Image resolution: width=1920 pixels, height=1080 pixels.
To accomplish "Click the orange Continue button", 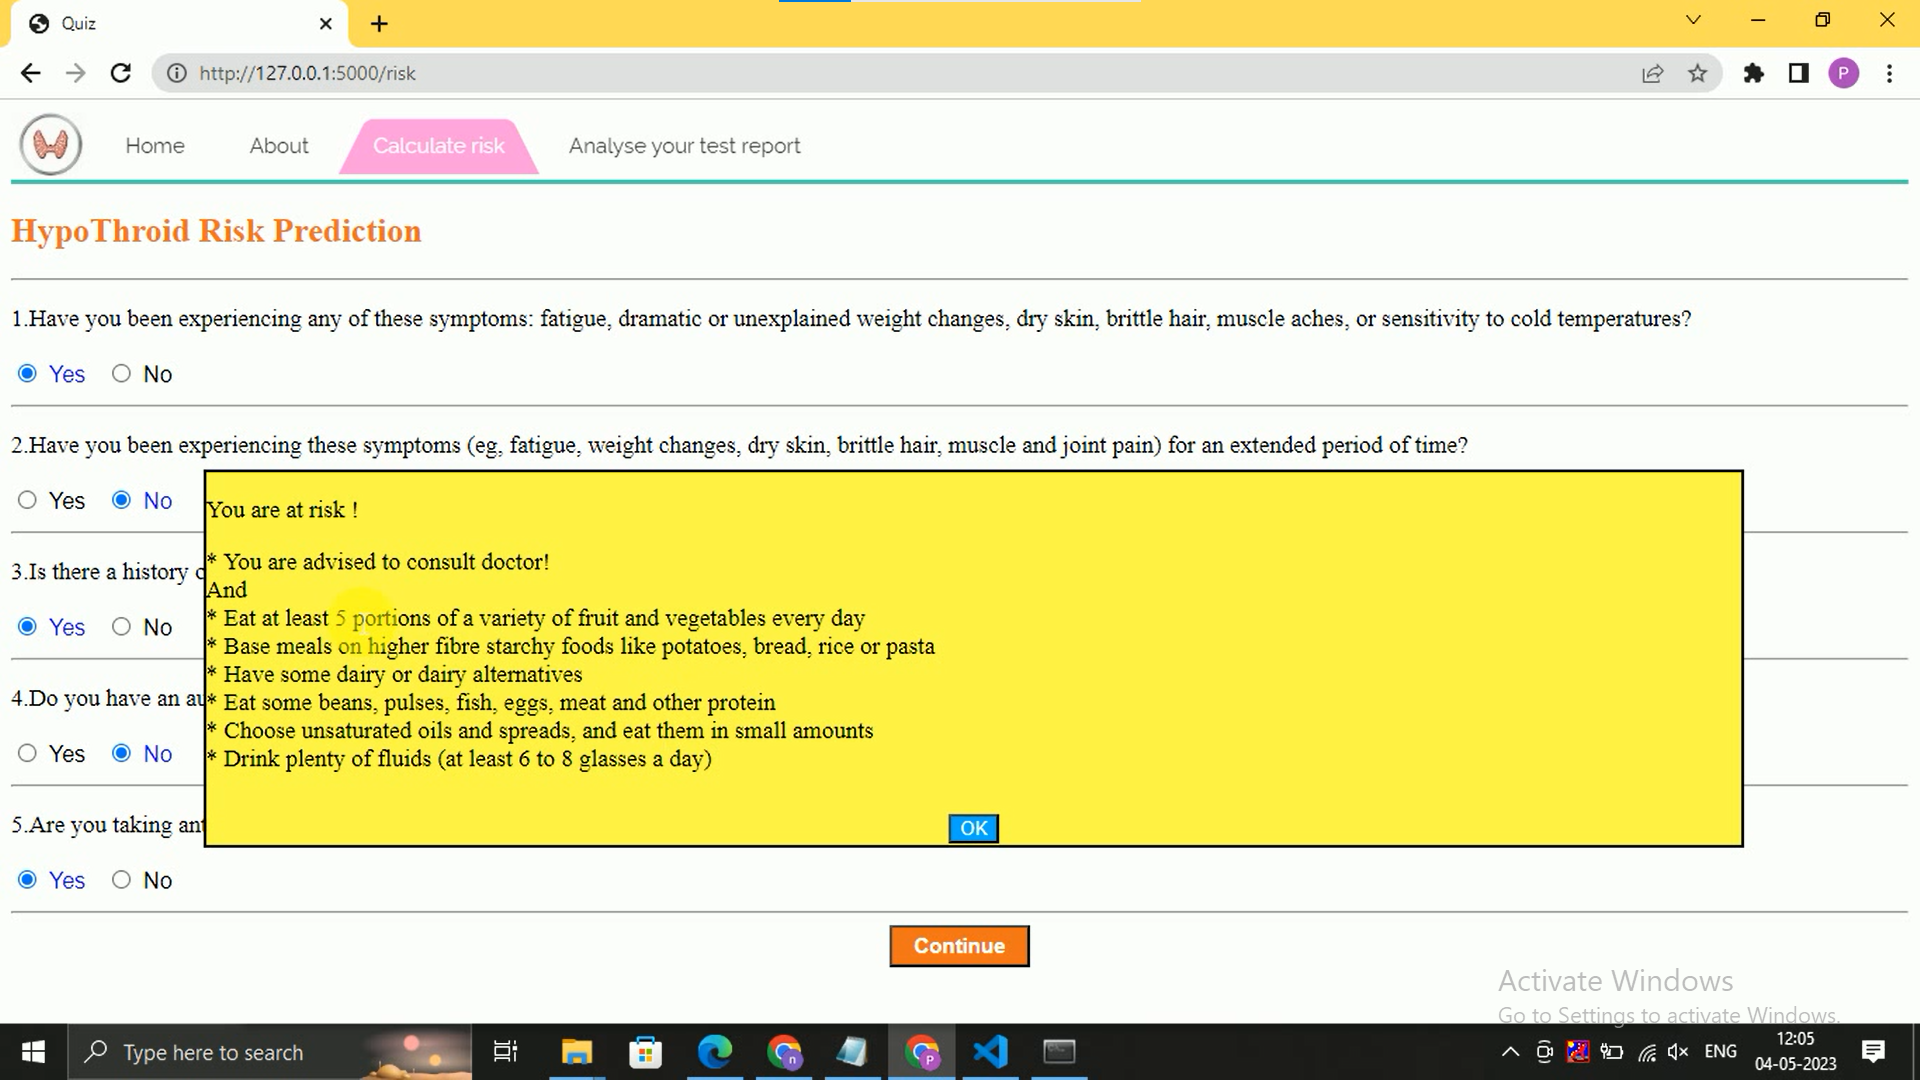I will (959, 946).
